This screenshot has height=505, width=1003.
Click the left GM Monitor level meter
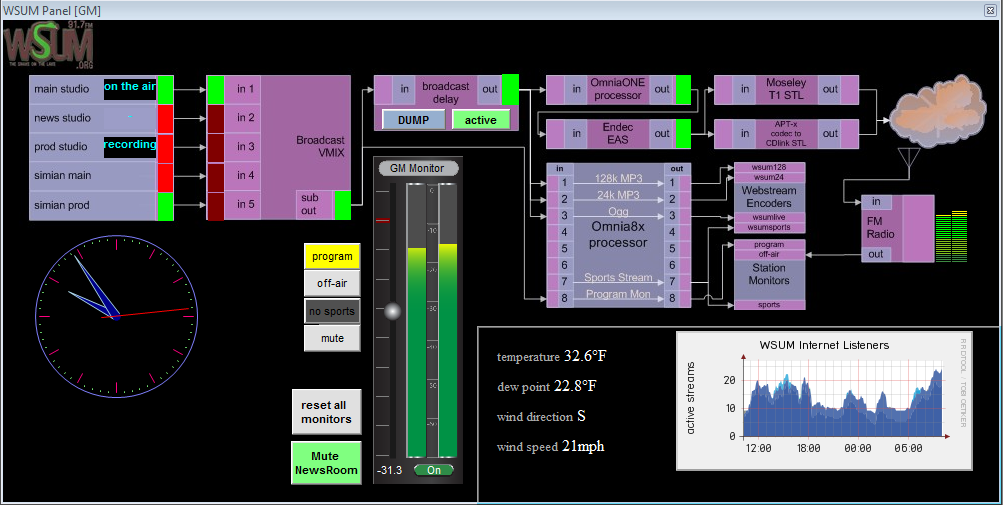[416, 321]
